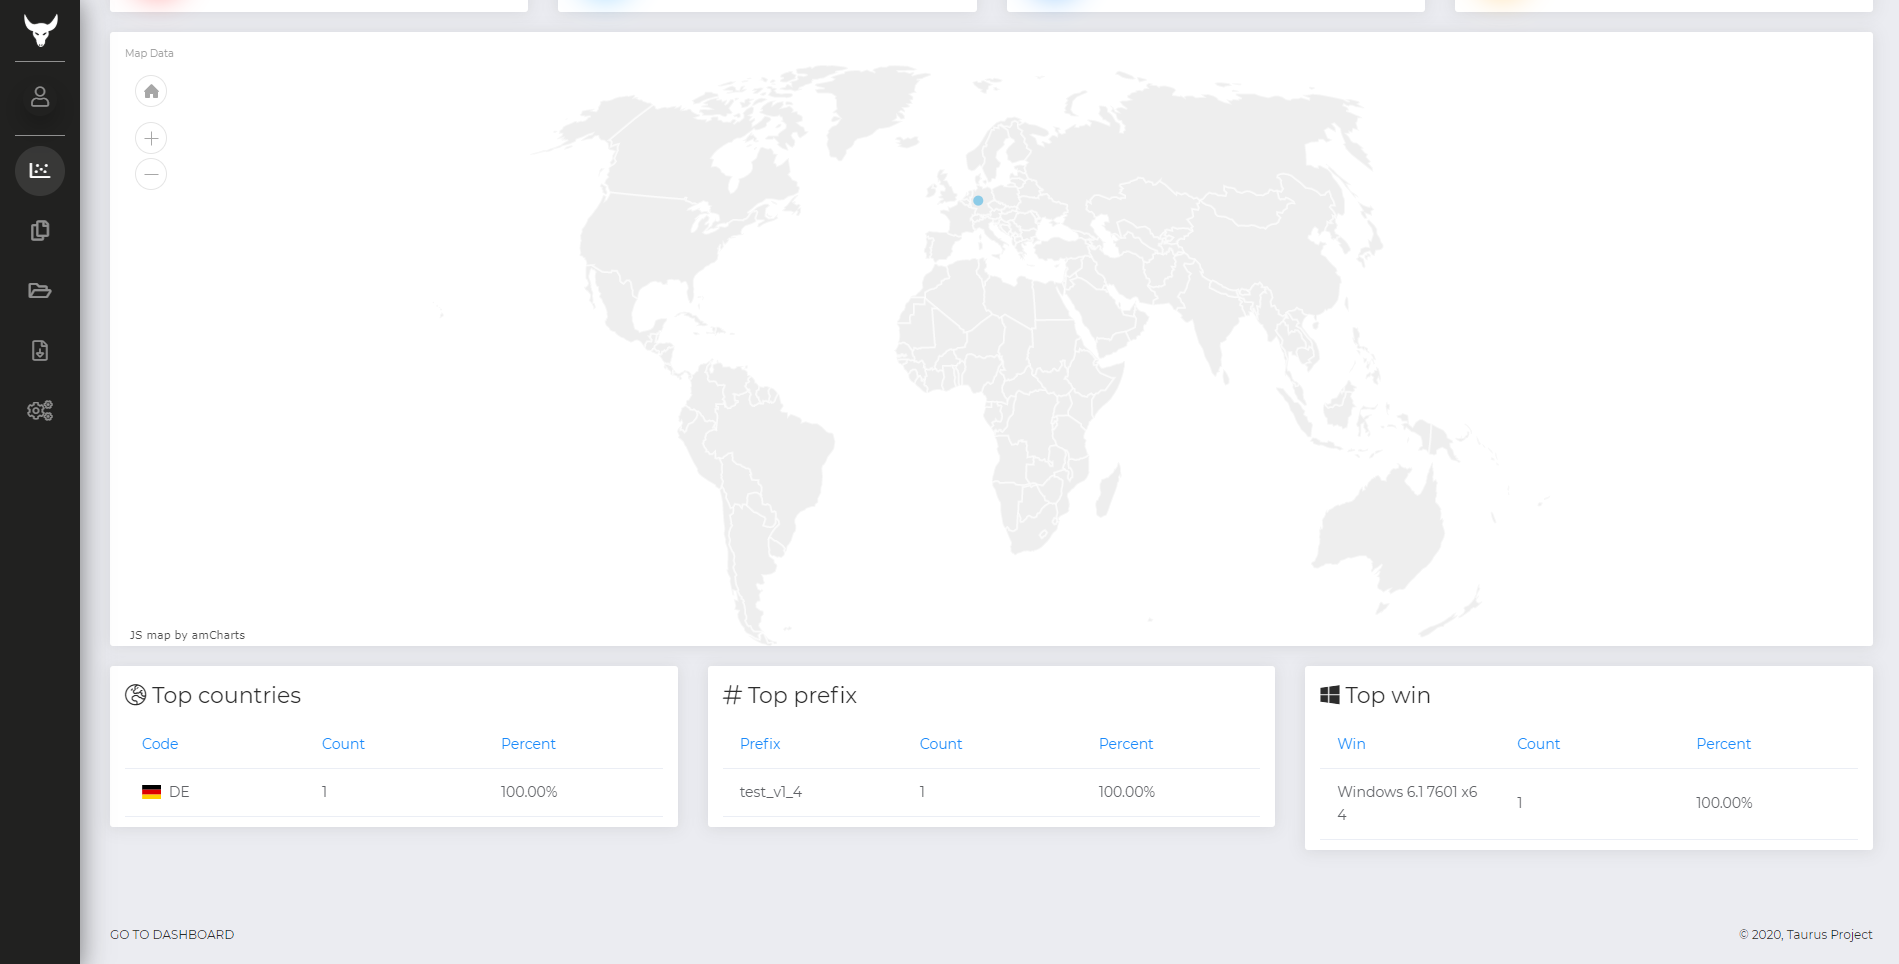Click Percent header in Top prefix
The image size is (1899, 964).
tap(1126, 744)
